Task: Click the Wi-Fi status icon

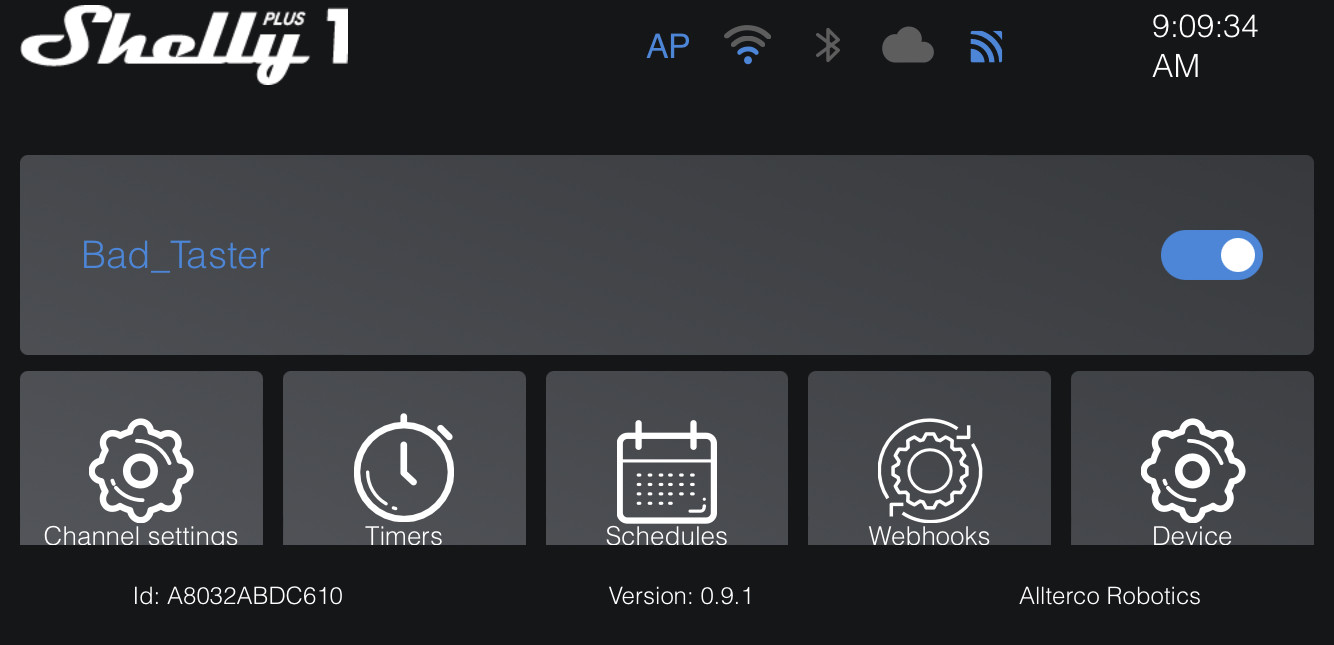Action: (x=747, y=46)
